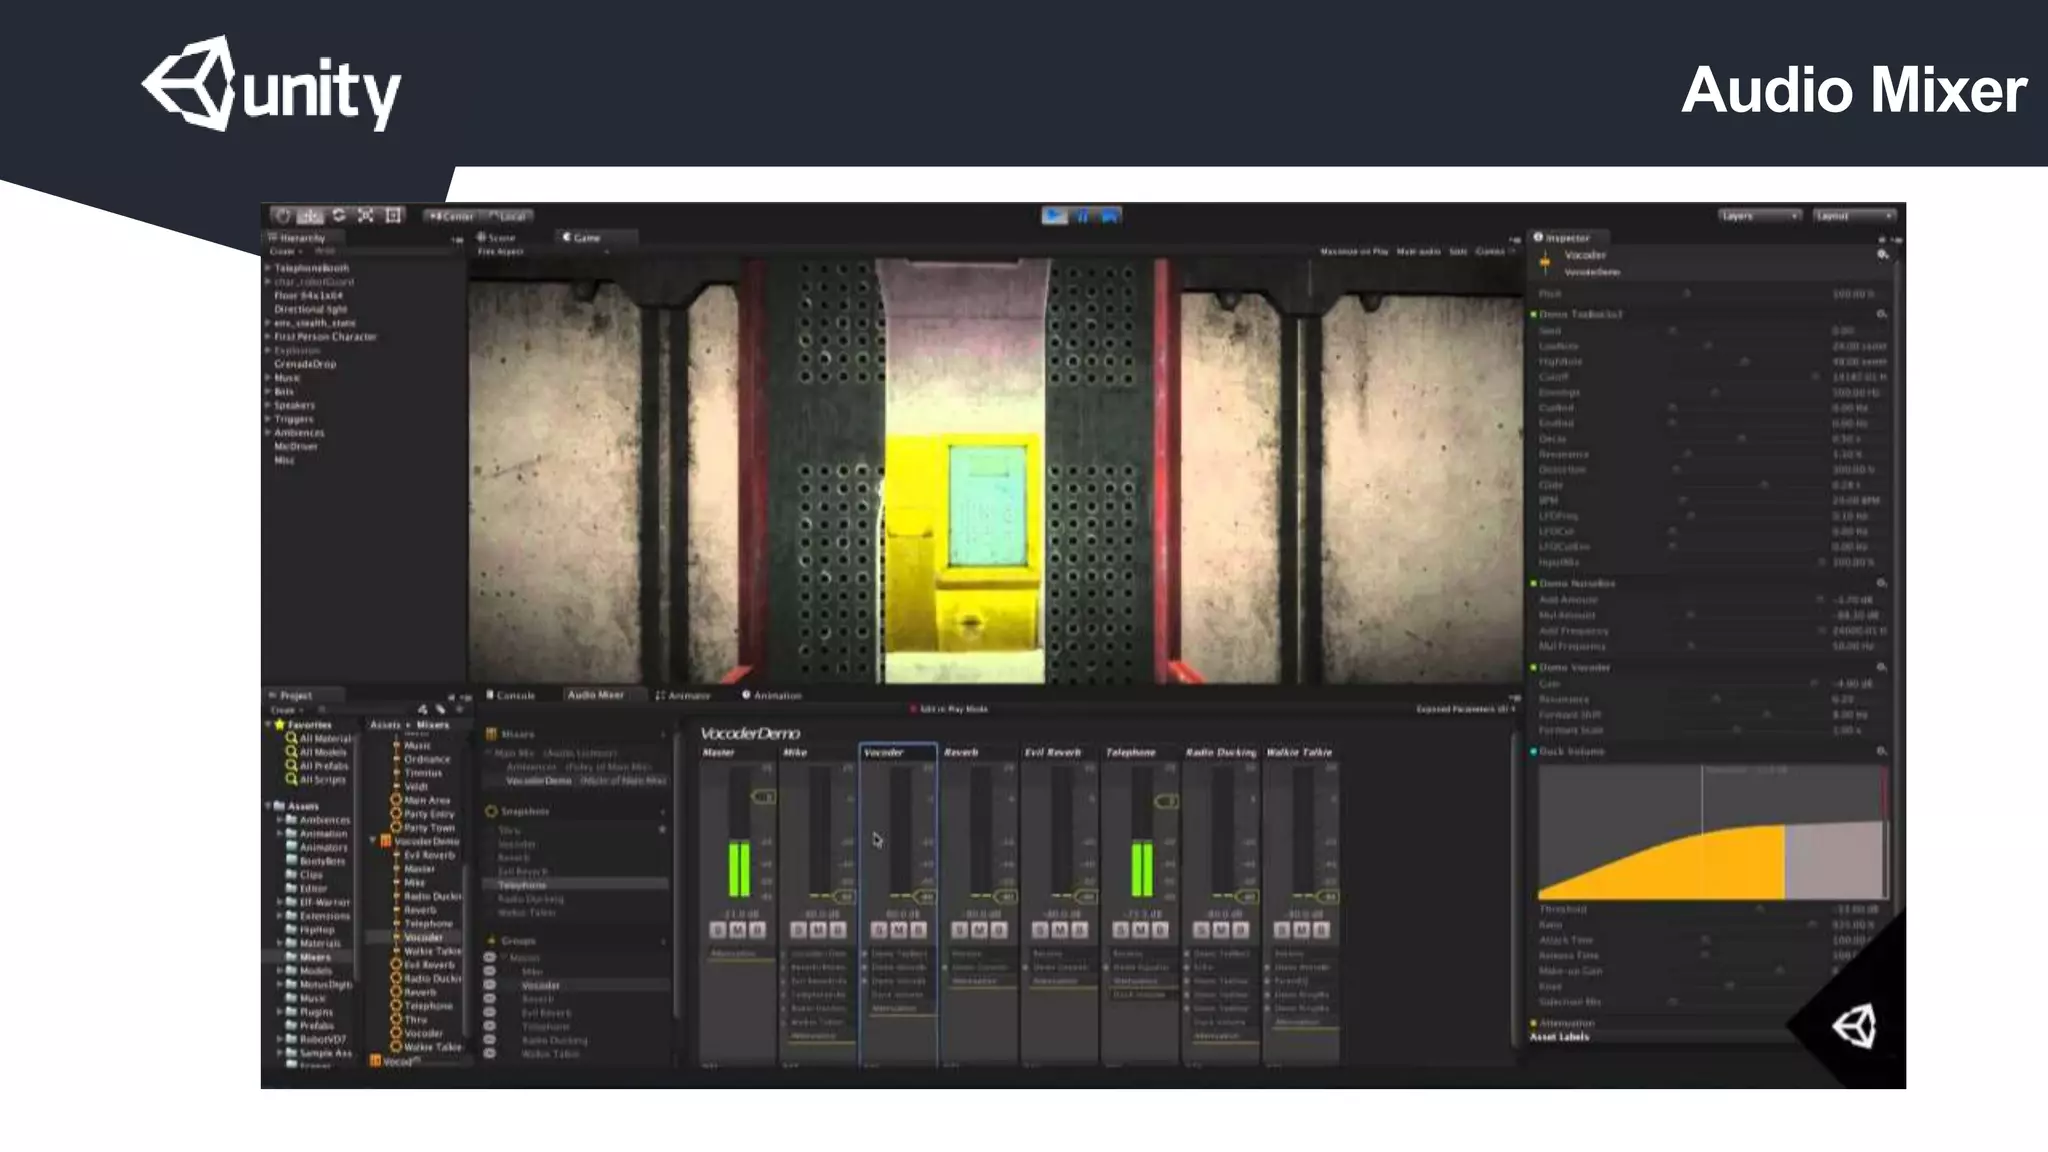Select the Scale tool in toolbar
The image size is (2048, 1152).
tap(366, 216)
